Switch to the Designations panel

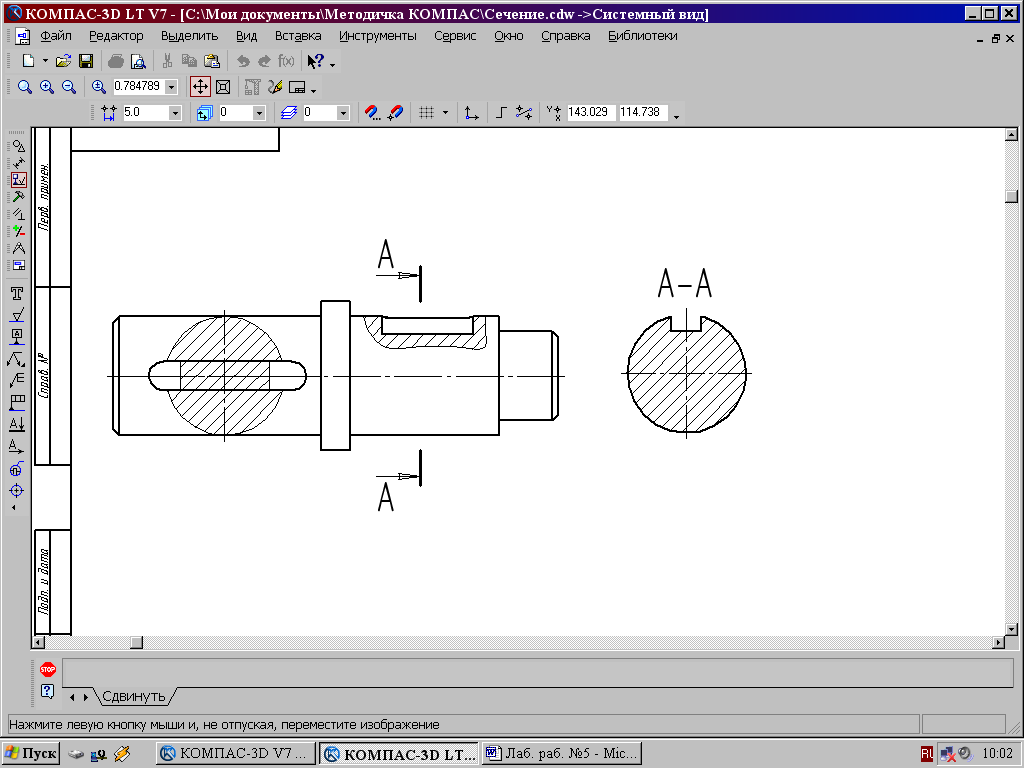pos(18,180)
